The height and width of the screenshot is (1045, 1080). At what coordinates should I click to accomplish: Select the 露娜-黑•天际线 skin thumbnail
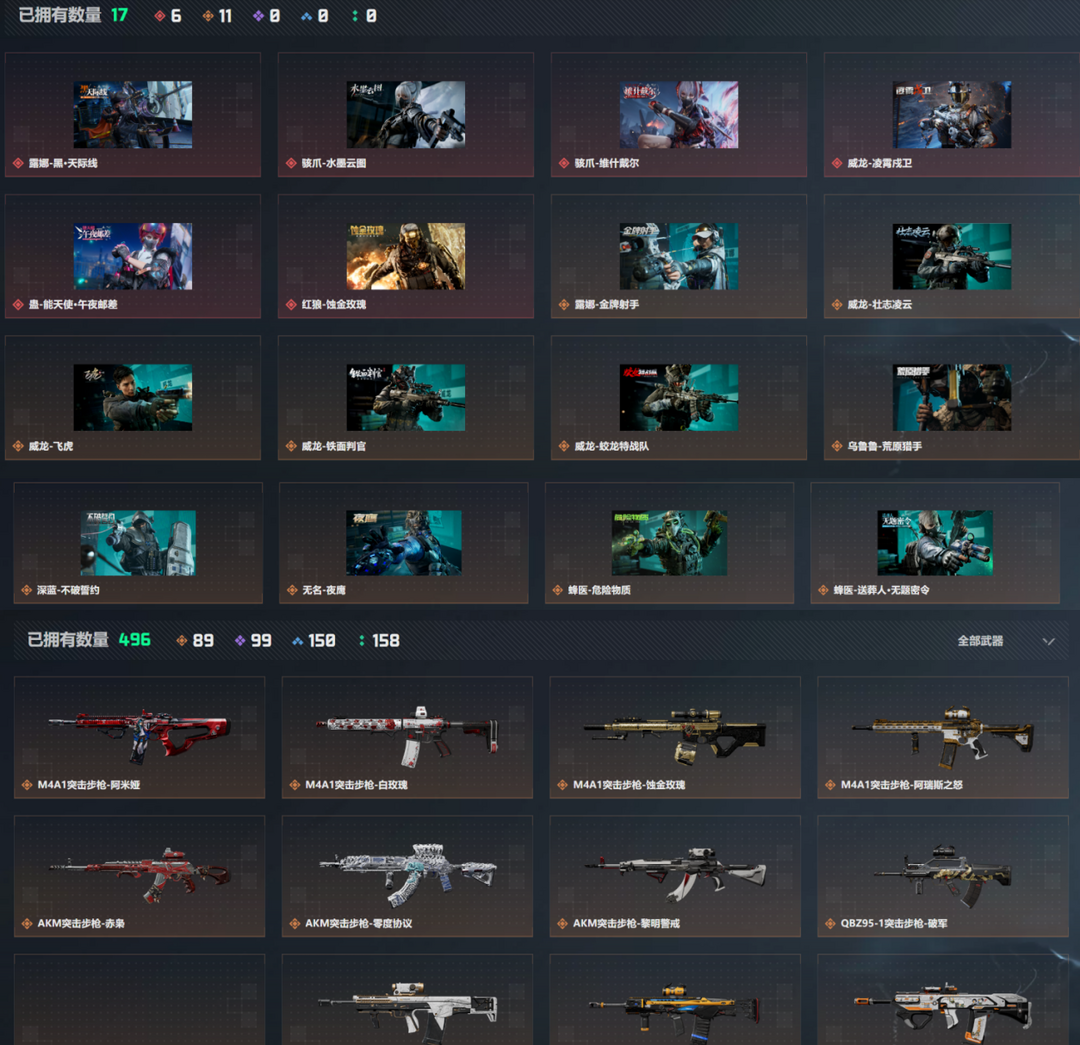pyautogui.click(x=132, y=115)
